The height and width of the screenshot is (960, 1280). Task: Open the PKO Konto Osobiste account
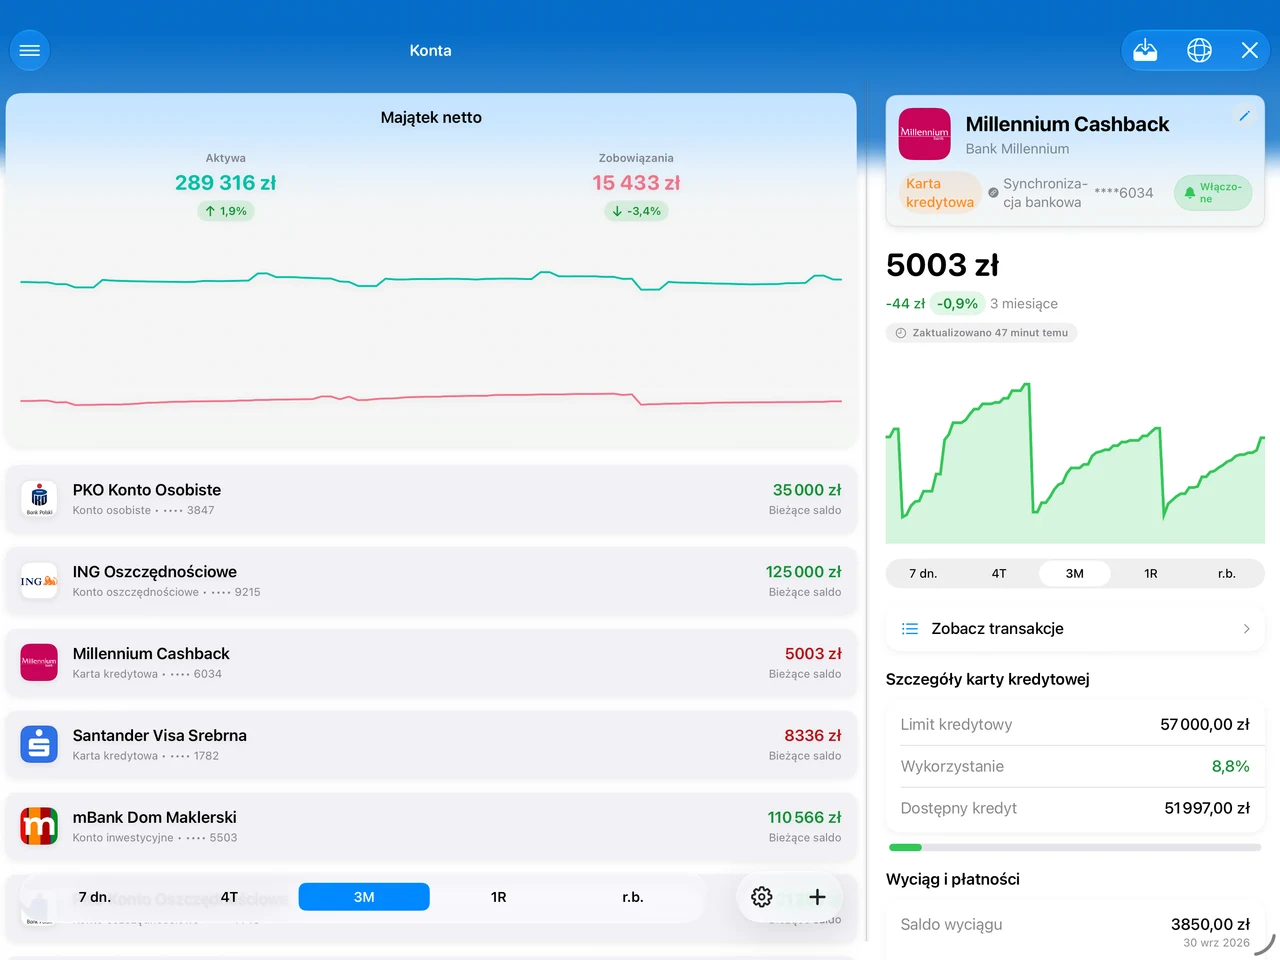tap(431, 499)
